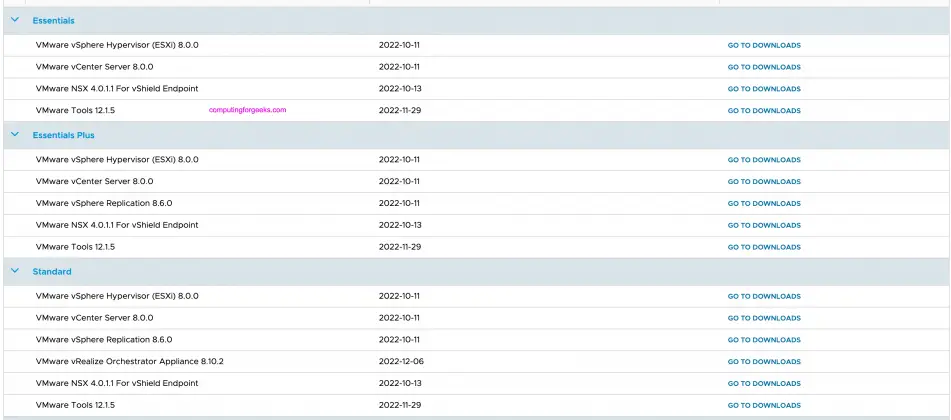Collapse the Standard section chevron
951x420 pixels.
15,271
